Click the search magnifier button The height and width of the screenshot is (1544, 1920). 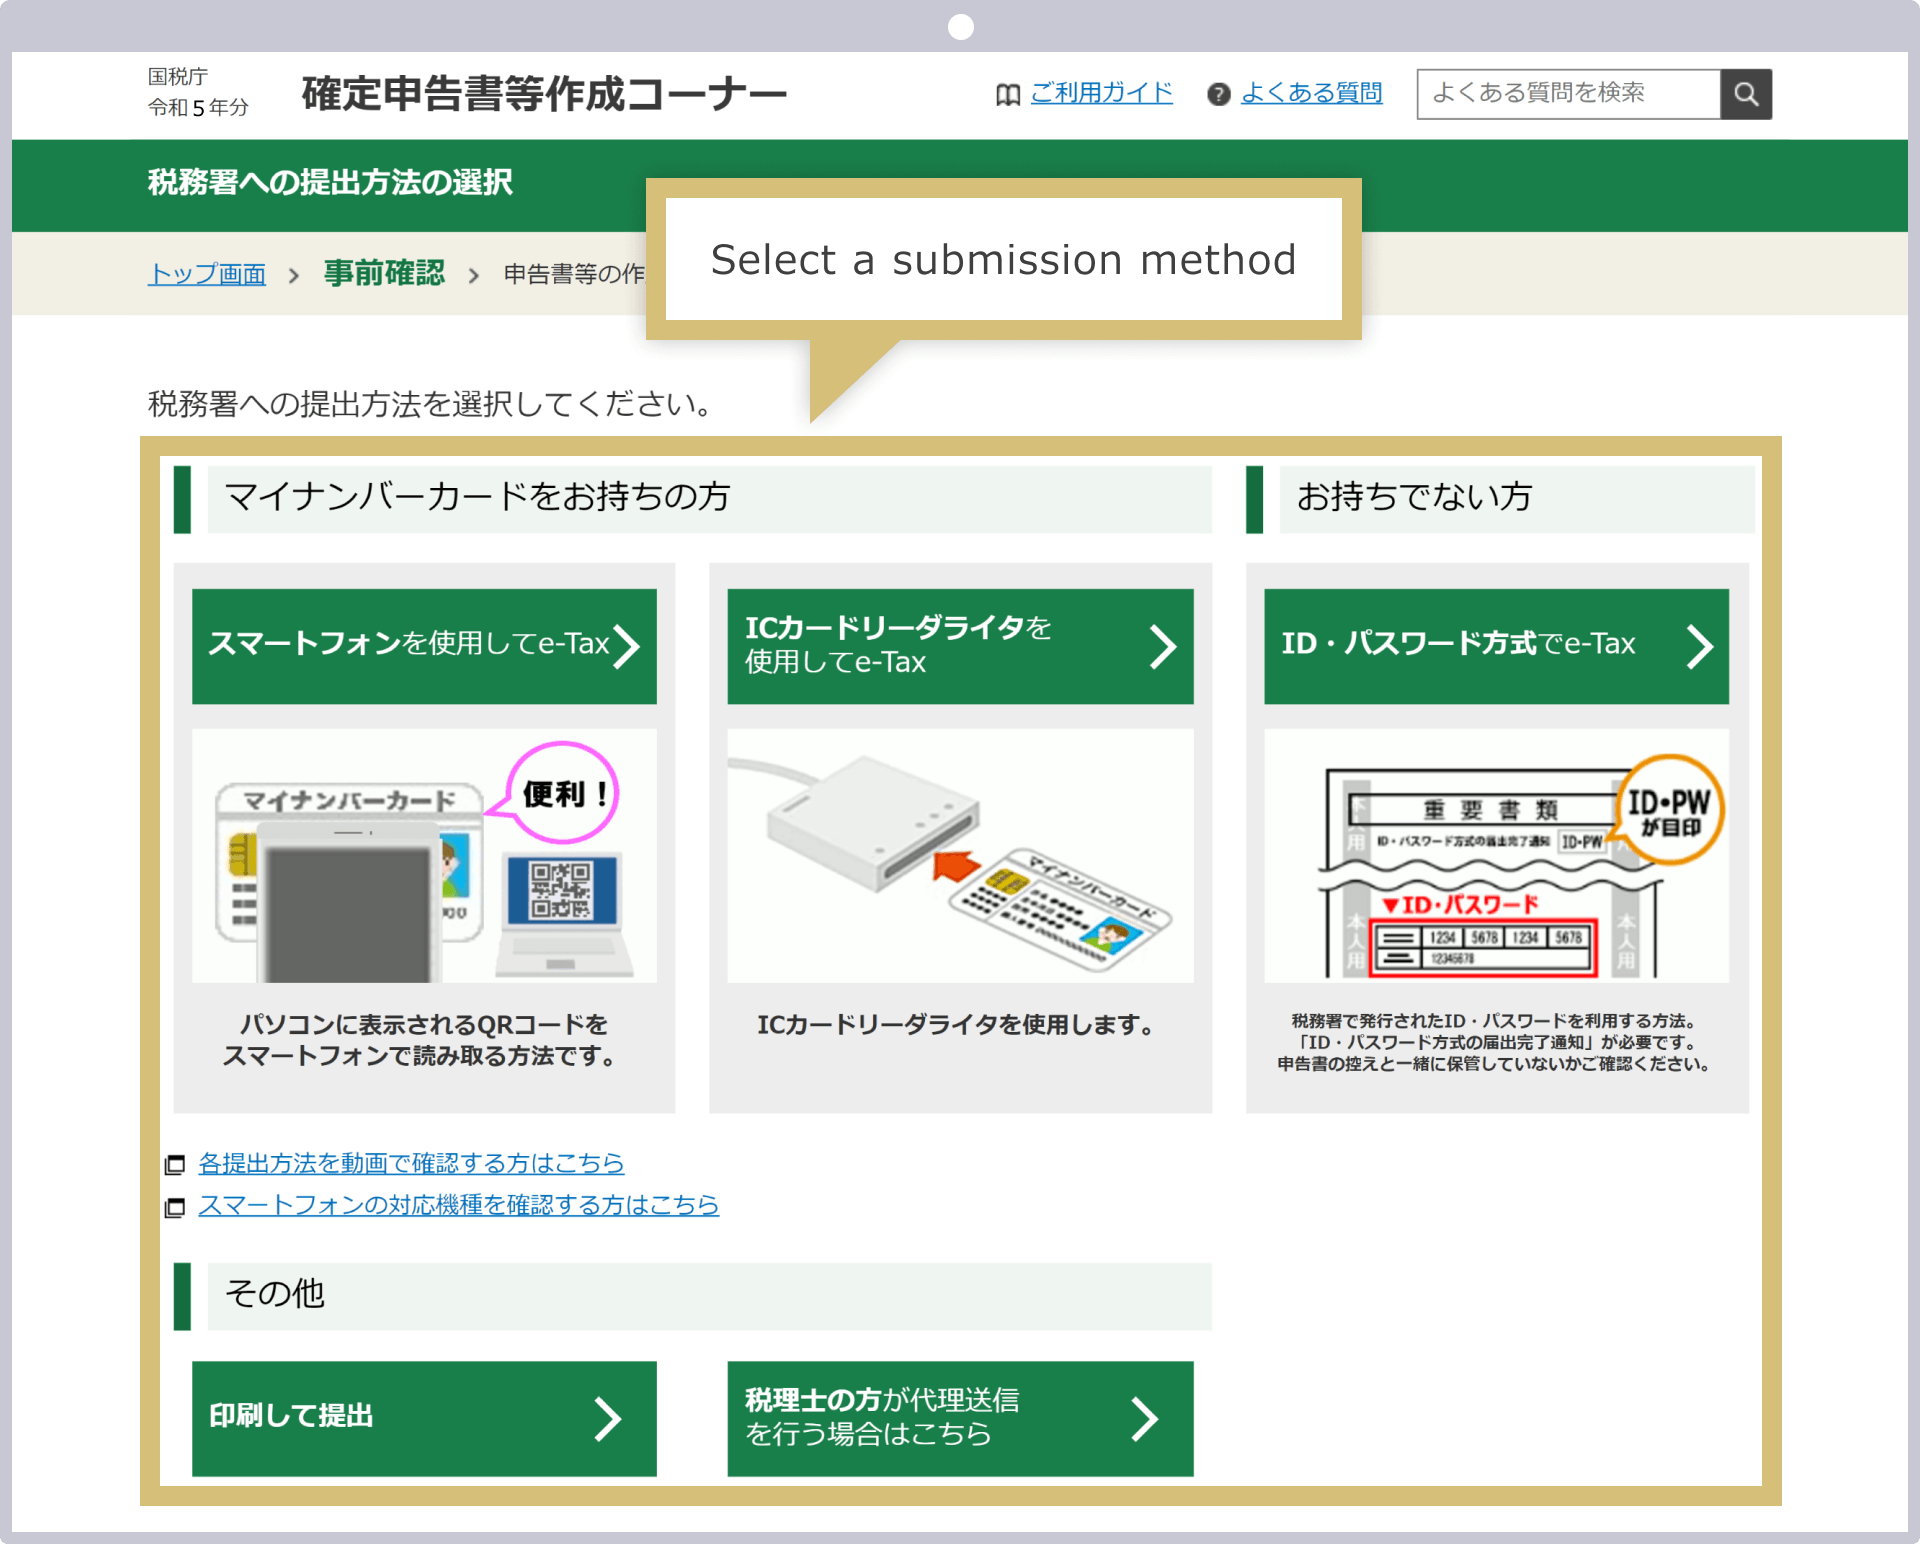[x=1746, y=94]
